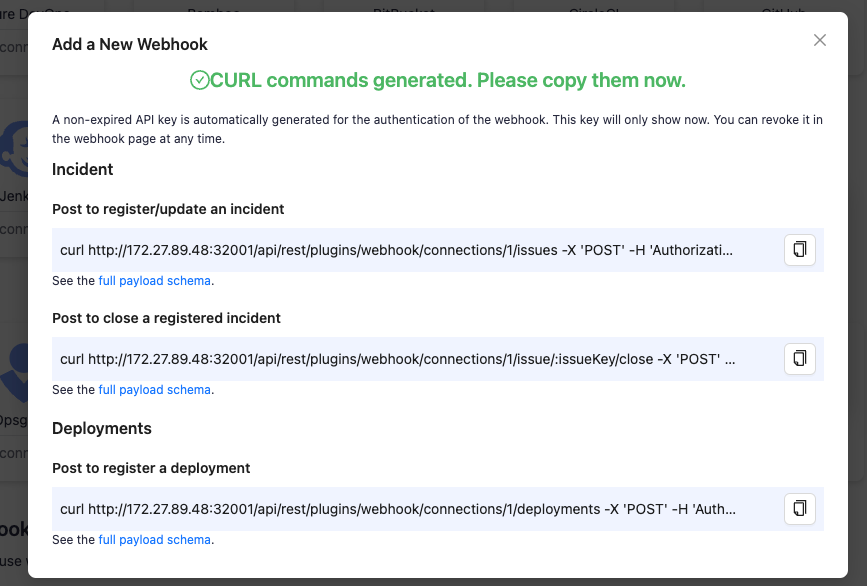
Task: Click the 'Post to register a deployment' label
Action: click(x=151, y=468)
